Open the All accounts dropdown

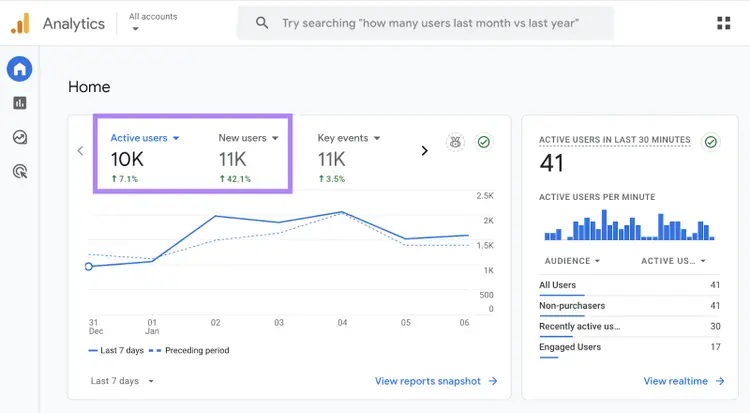[153, 22]
